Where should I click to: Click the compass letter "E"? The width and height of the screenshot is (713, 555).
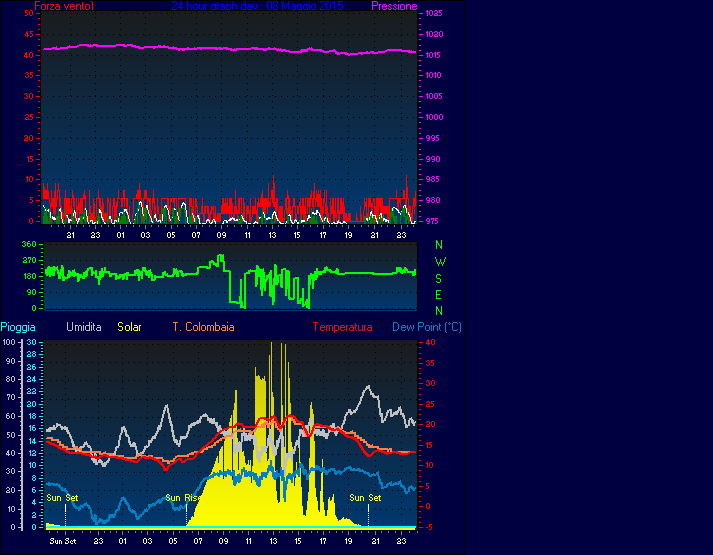(438, 295)
